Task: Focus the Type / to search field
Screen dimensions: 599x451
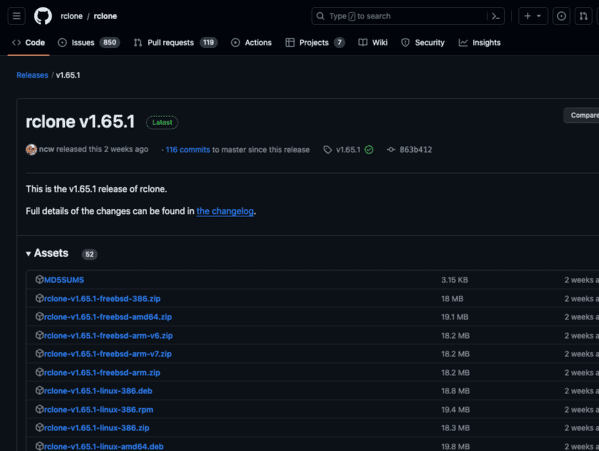Action: [x=408, y=16]
